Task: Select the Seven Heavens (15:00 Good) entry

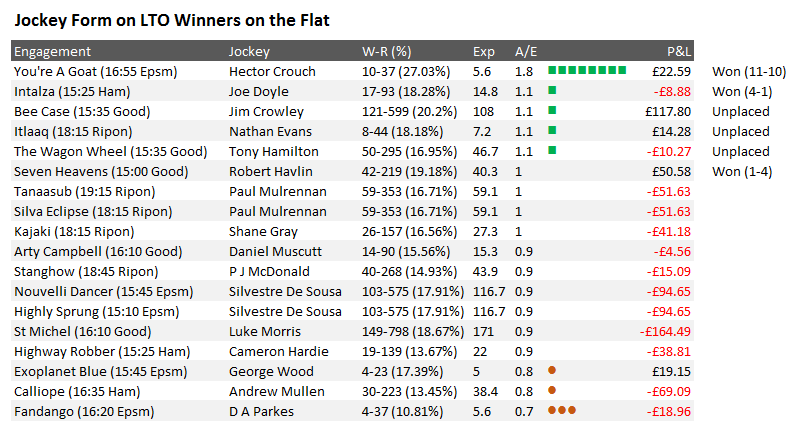Action: tap(101, 172)
